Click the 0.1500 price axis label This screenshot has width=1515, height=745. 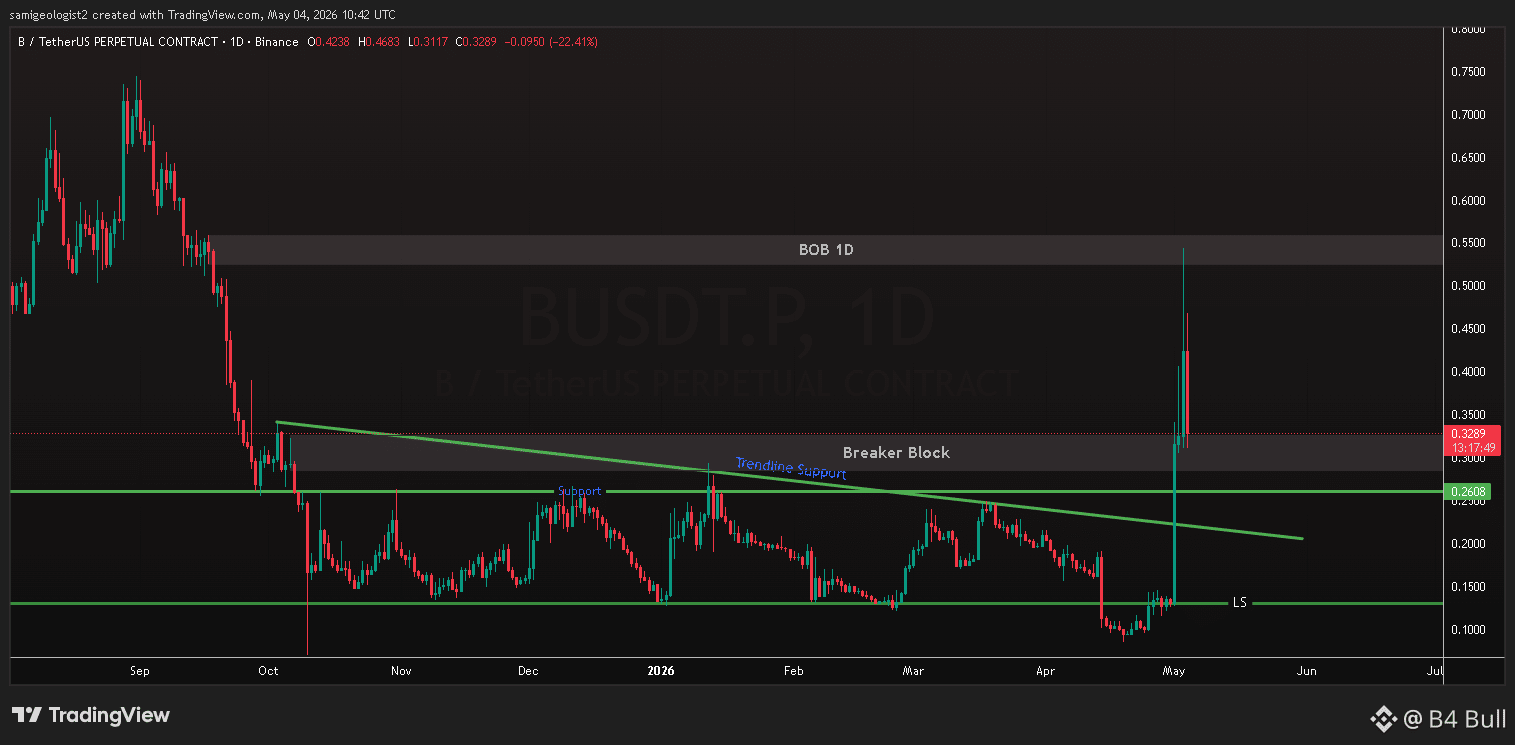click(x=1468, y=587)
